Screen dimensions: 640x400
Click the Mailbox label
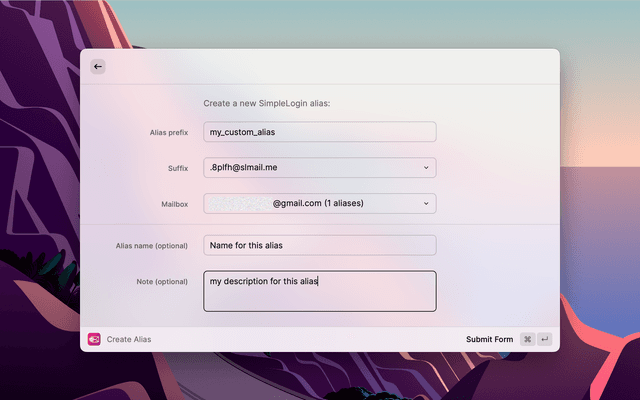(x=175, y=204)
